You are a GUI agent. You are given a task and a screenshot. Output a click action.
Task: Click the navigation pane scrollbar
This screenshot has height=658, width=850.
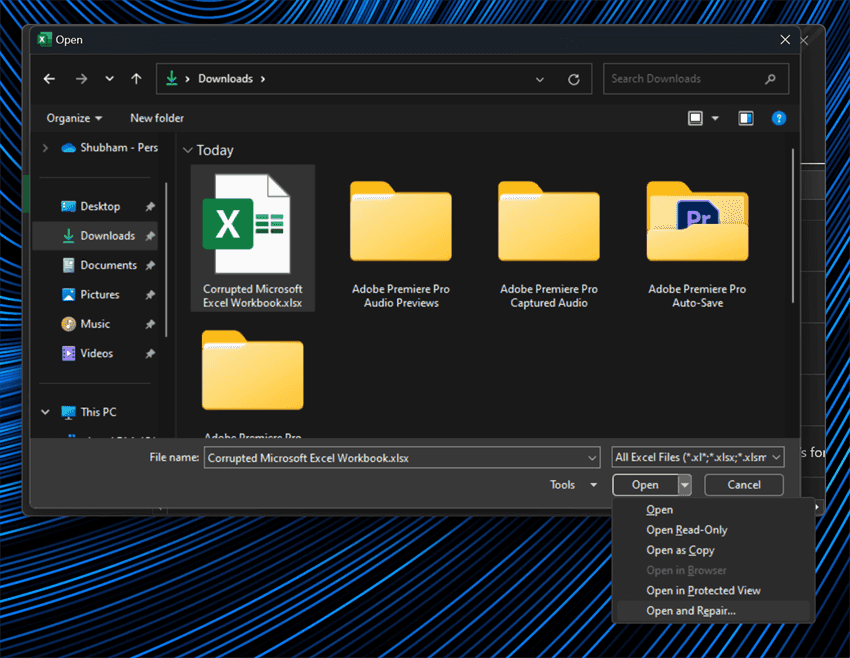coord(166,259)
